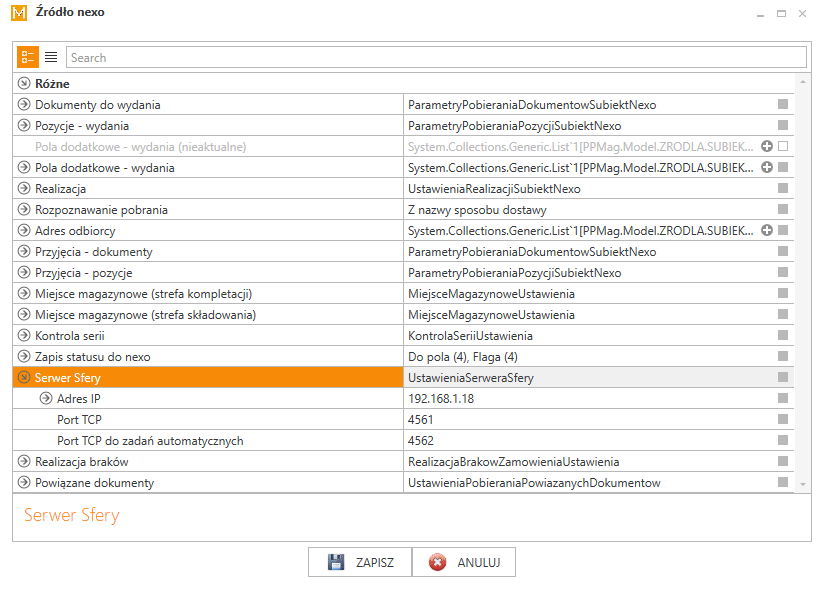Add item to Adres odbiorcy list
The image size is (819, 589).
pyautogui.click(x=767, y=230)
